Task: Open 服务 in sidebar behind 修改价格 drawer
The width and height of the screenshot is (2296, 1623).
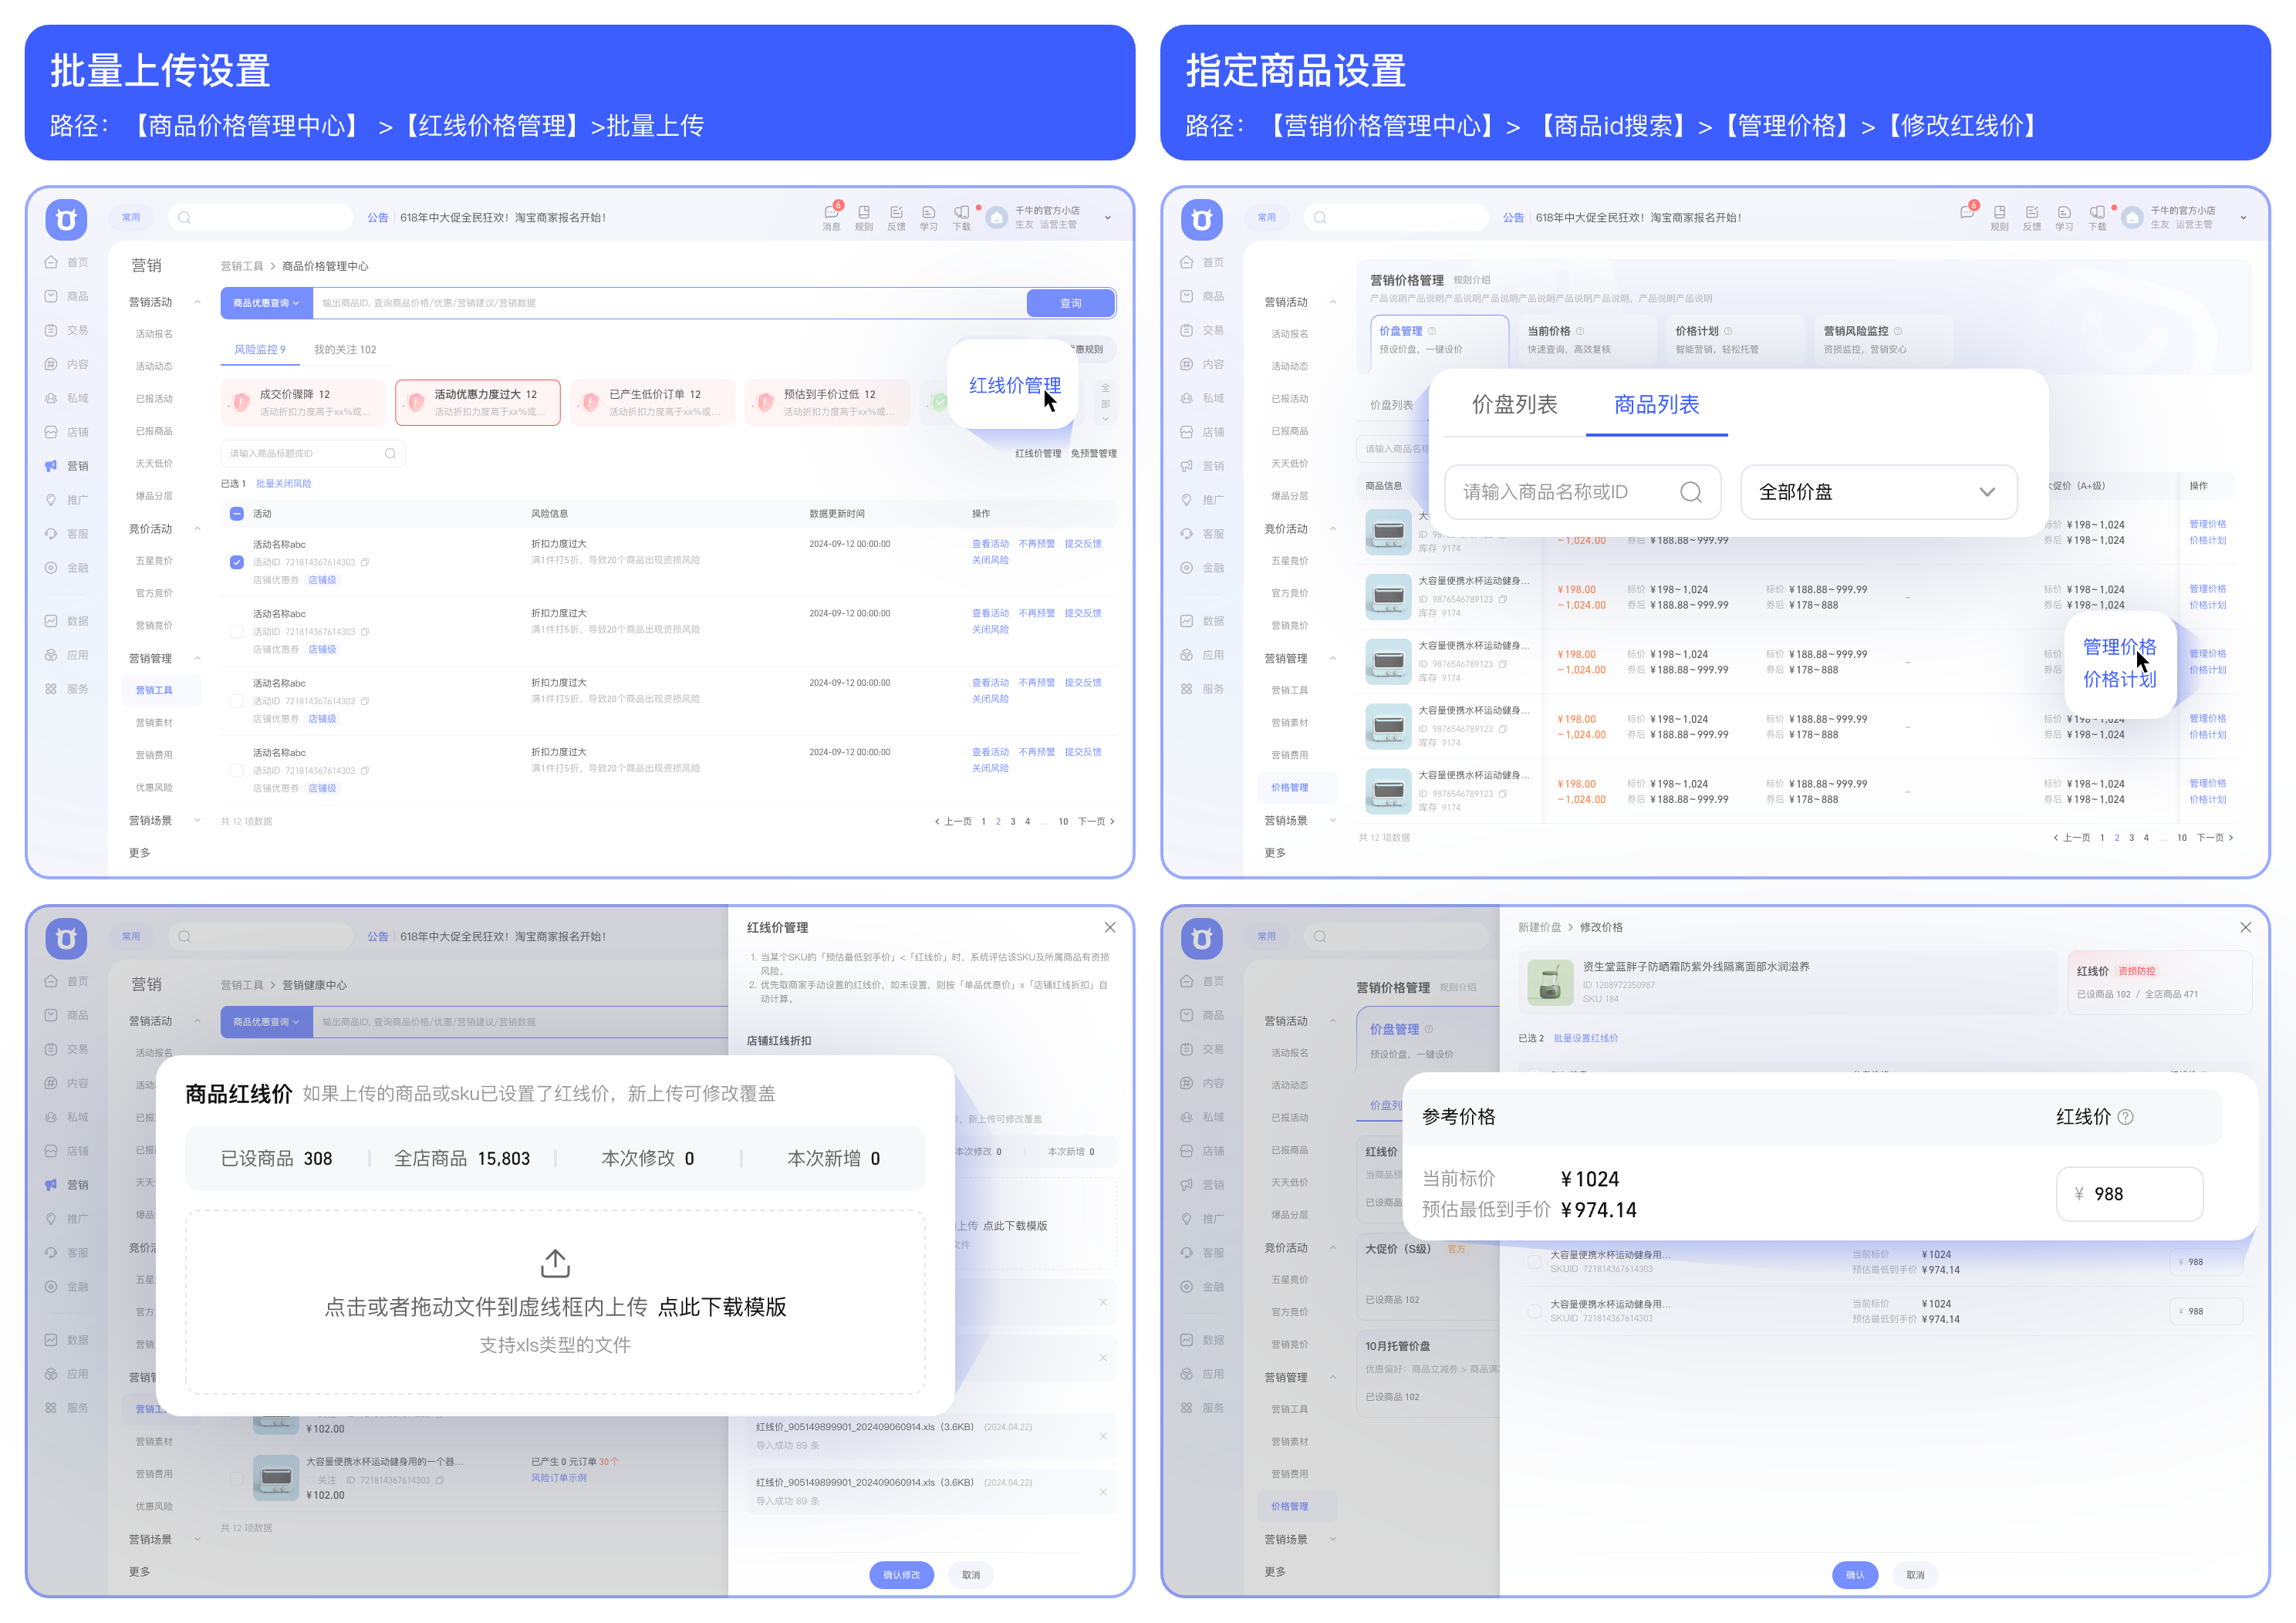Action: tap(1201, 1408)
